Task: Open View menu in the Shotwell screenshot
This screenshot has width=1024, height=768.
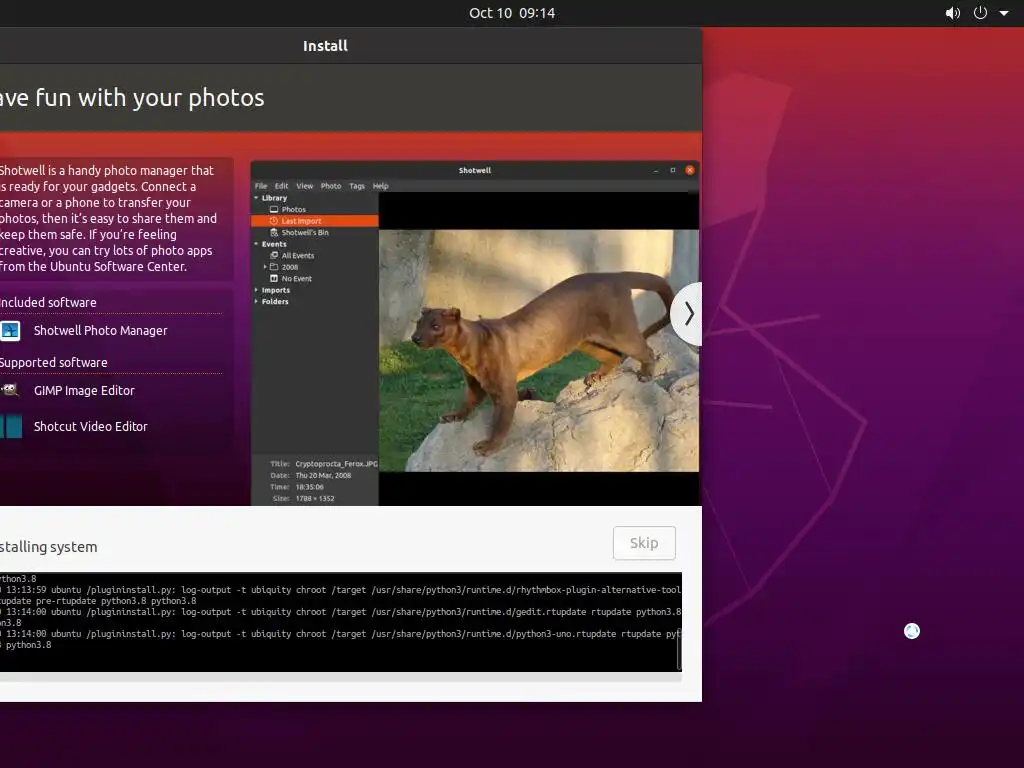Action: point(304,186)
